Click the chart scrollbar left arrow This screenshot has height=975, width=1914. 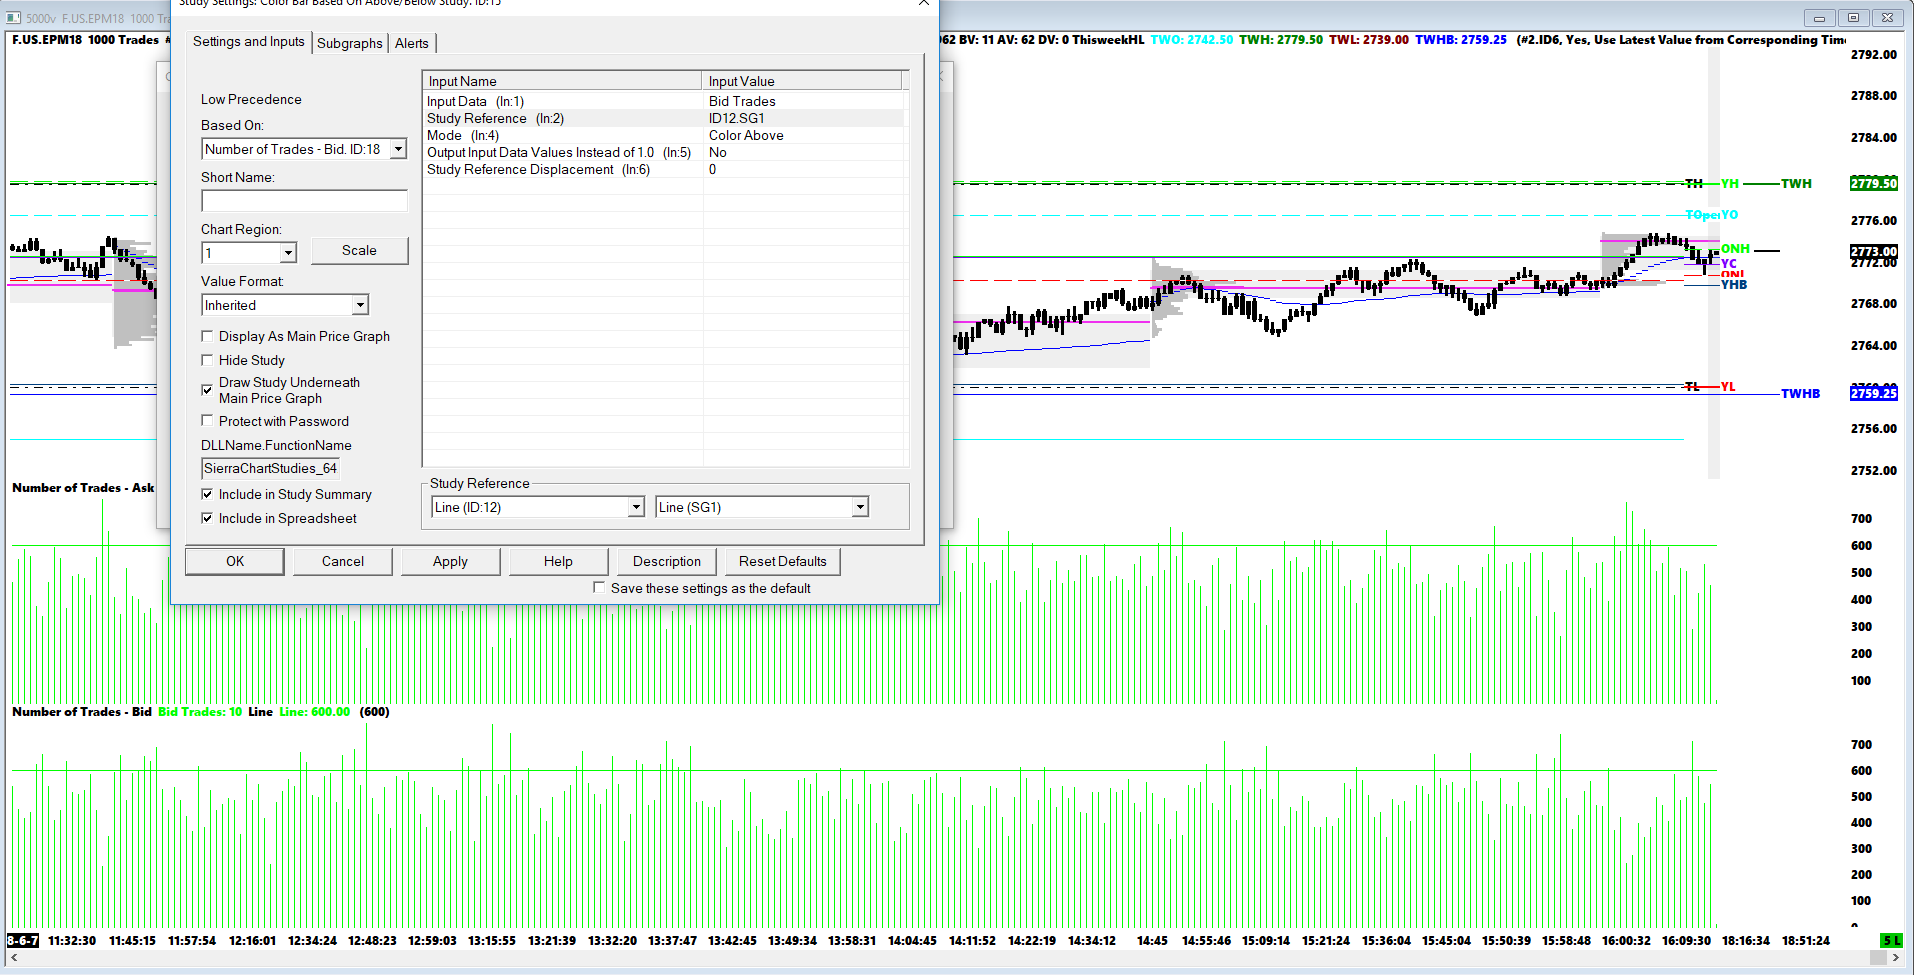click(x=13, y=958)
